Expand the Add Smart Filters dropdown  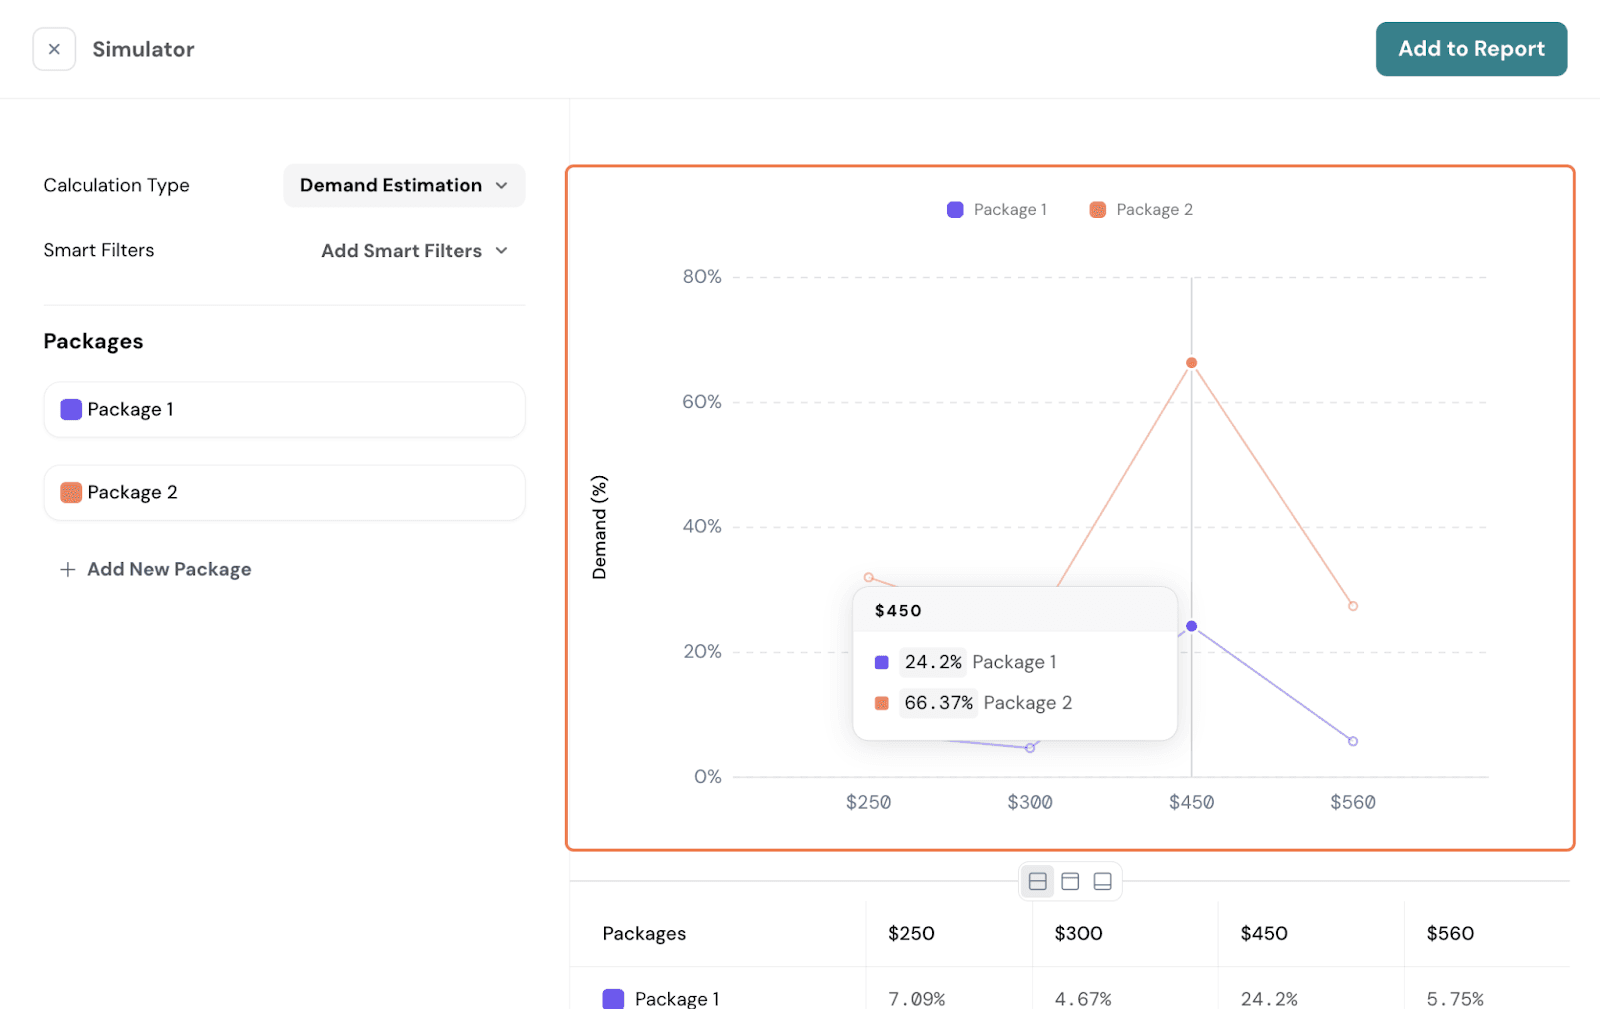[414, 251]
